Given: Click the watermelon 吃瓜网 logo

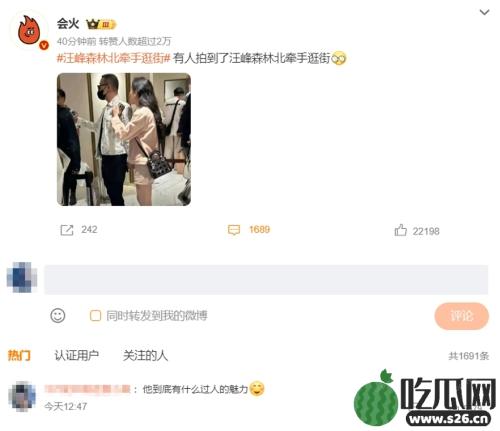Looking at the screenshot, I should pos(424,398).
